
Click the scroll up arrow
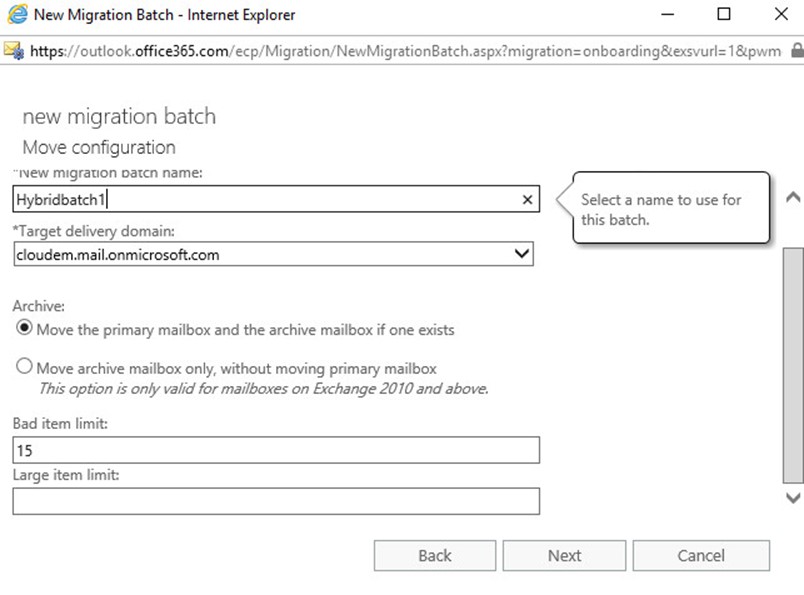pyautogui.click(x=793, y=197)
